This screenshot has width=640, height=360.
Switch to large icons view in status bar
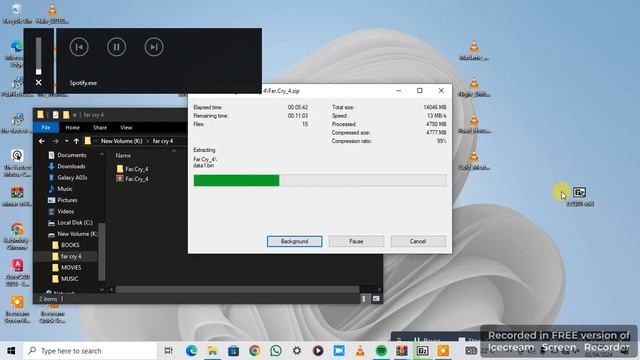coord(376,299)
